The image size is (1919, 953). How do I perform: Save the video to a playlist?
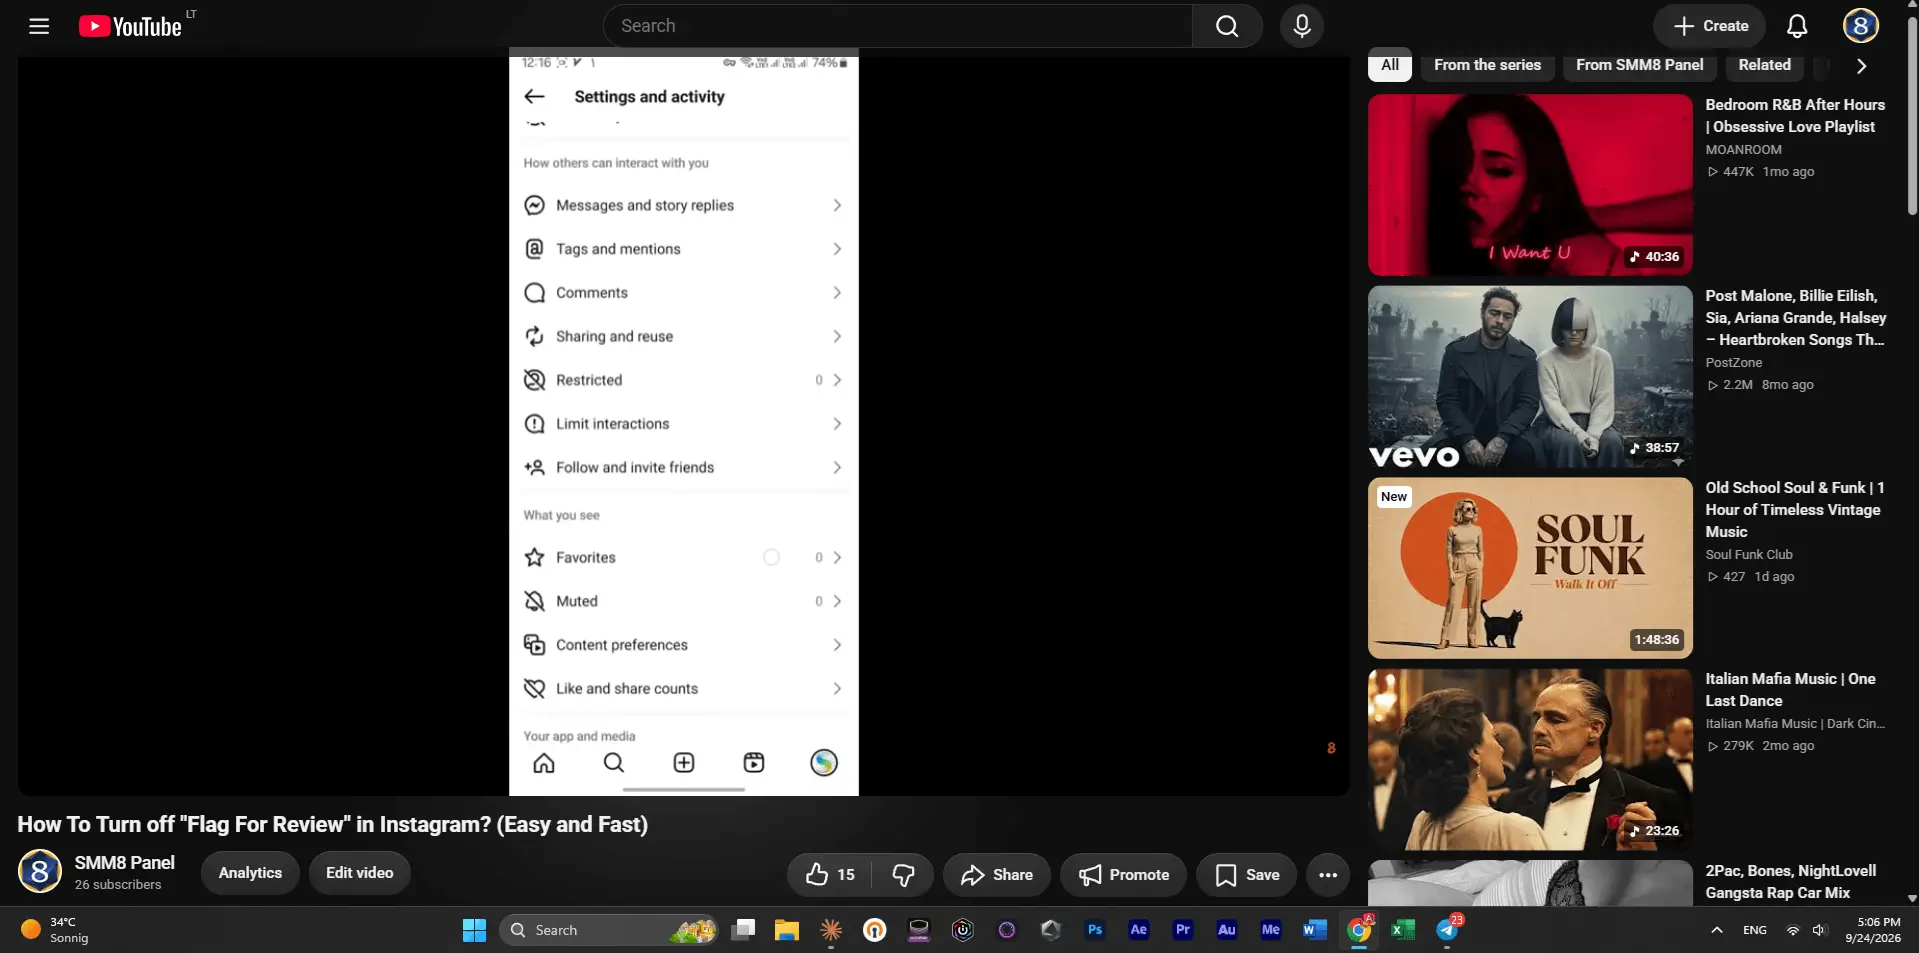pyautogui.click(x=1247, y=875)
